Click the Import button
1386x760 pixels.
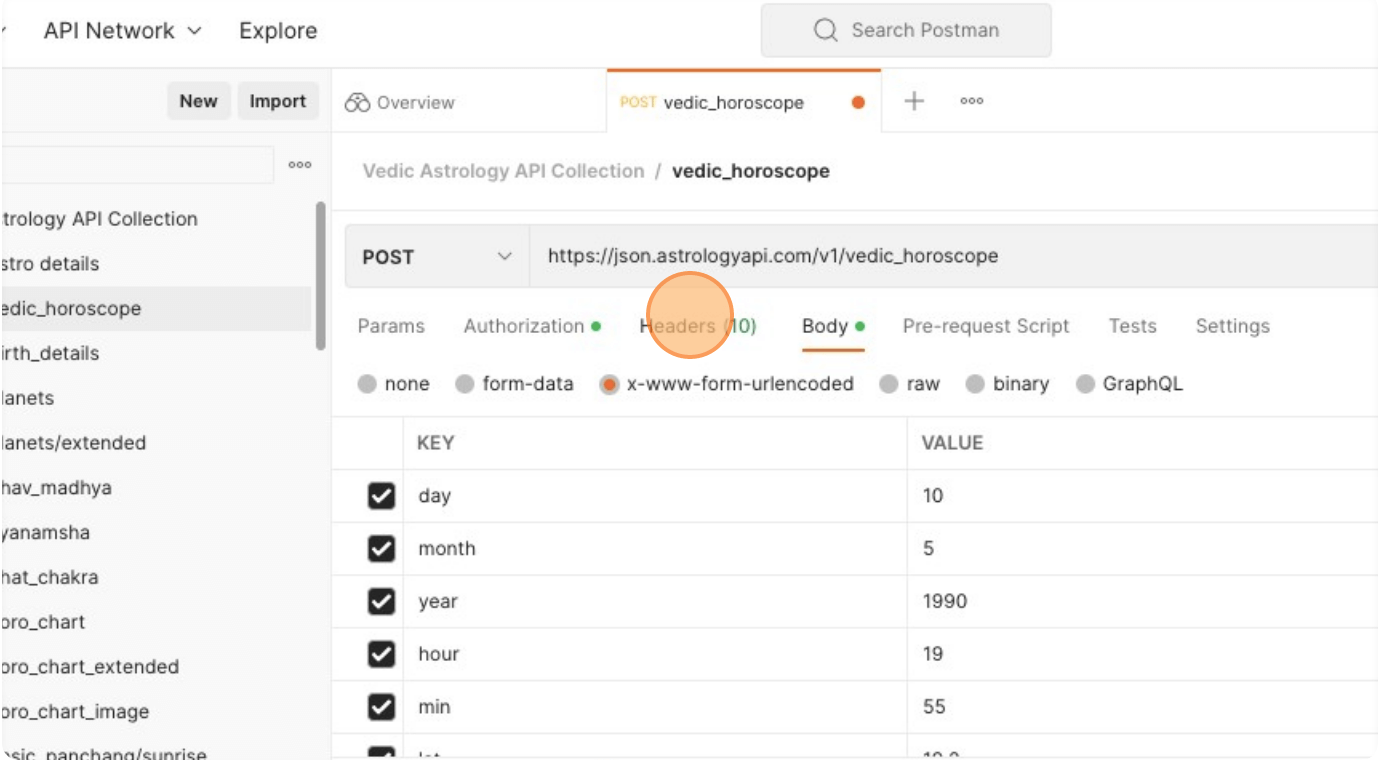277,101
